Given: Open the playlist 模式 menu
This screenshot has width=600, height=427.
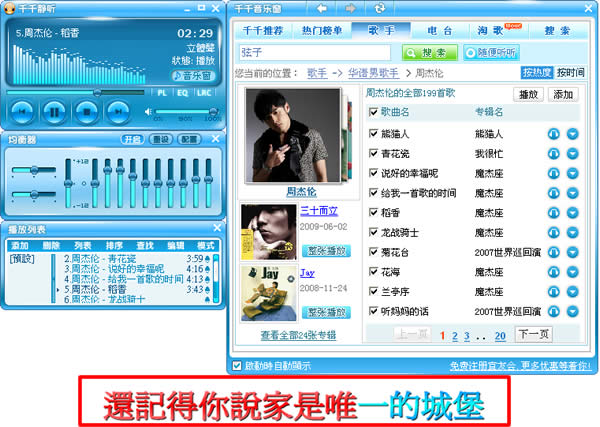Looking at the screenshot, I should (205, 245).
